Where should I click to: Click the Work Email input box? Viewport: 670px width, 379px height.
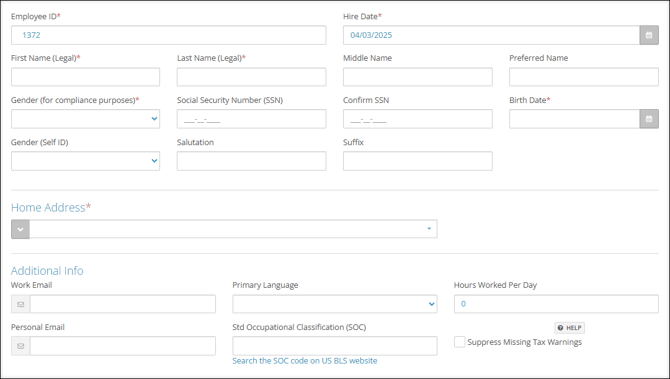click(x=123, y=304)
